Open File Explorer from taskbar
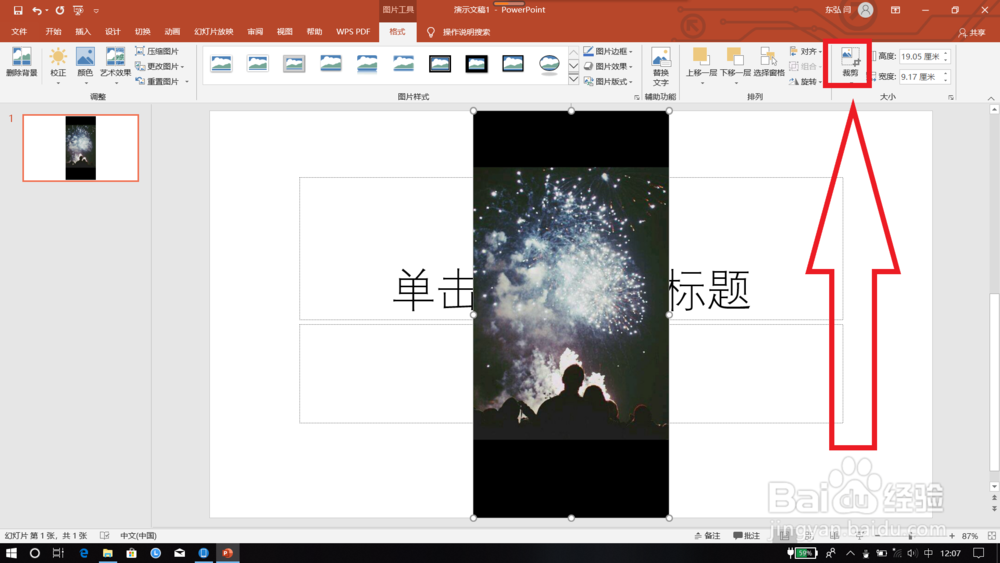 (107, 553)
